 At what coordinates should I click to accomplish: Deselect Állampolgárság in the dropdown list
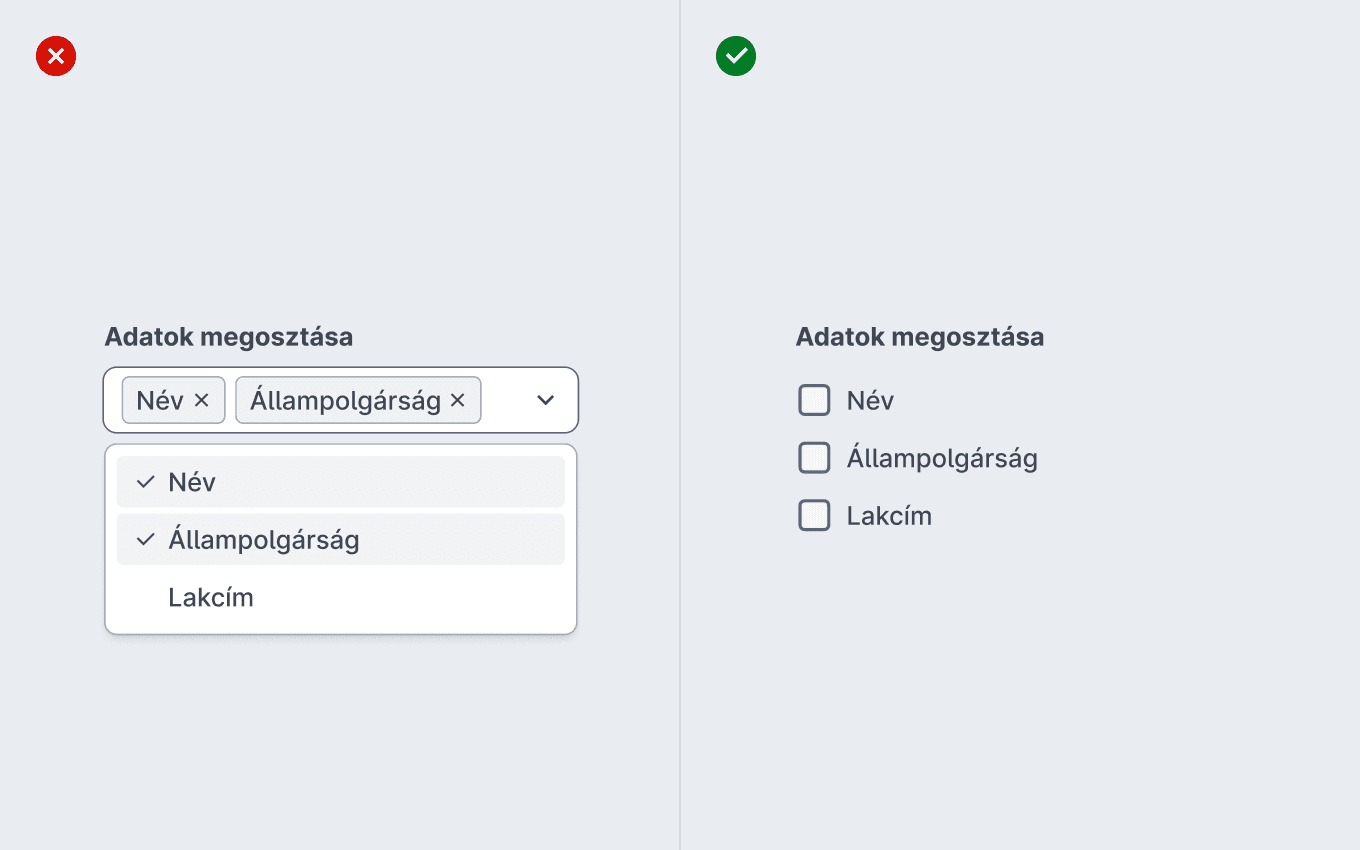coord(341,540)
